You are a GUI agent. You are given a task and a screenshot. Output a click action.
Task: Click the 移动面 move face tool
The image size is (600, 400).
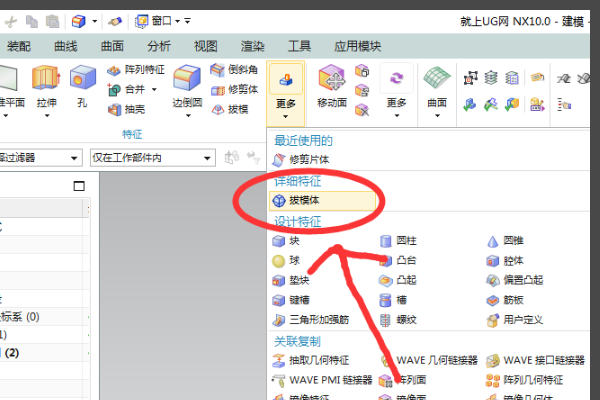[x=332, y=86]
